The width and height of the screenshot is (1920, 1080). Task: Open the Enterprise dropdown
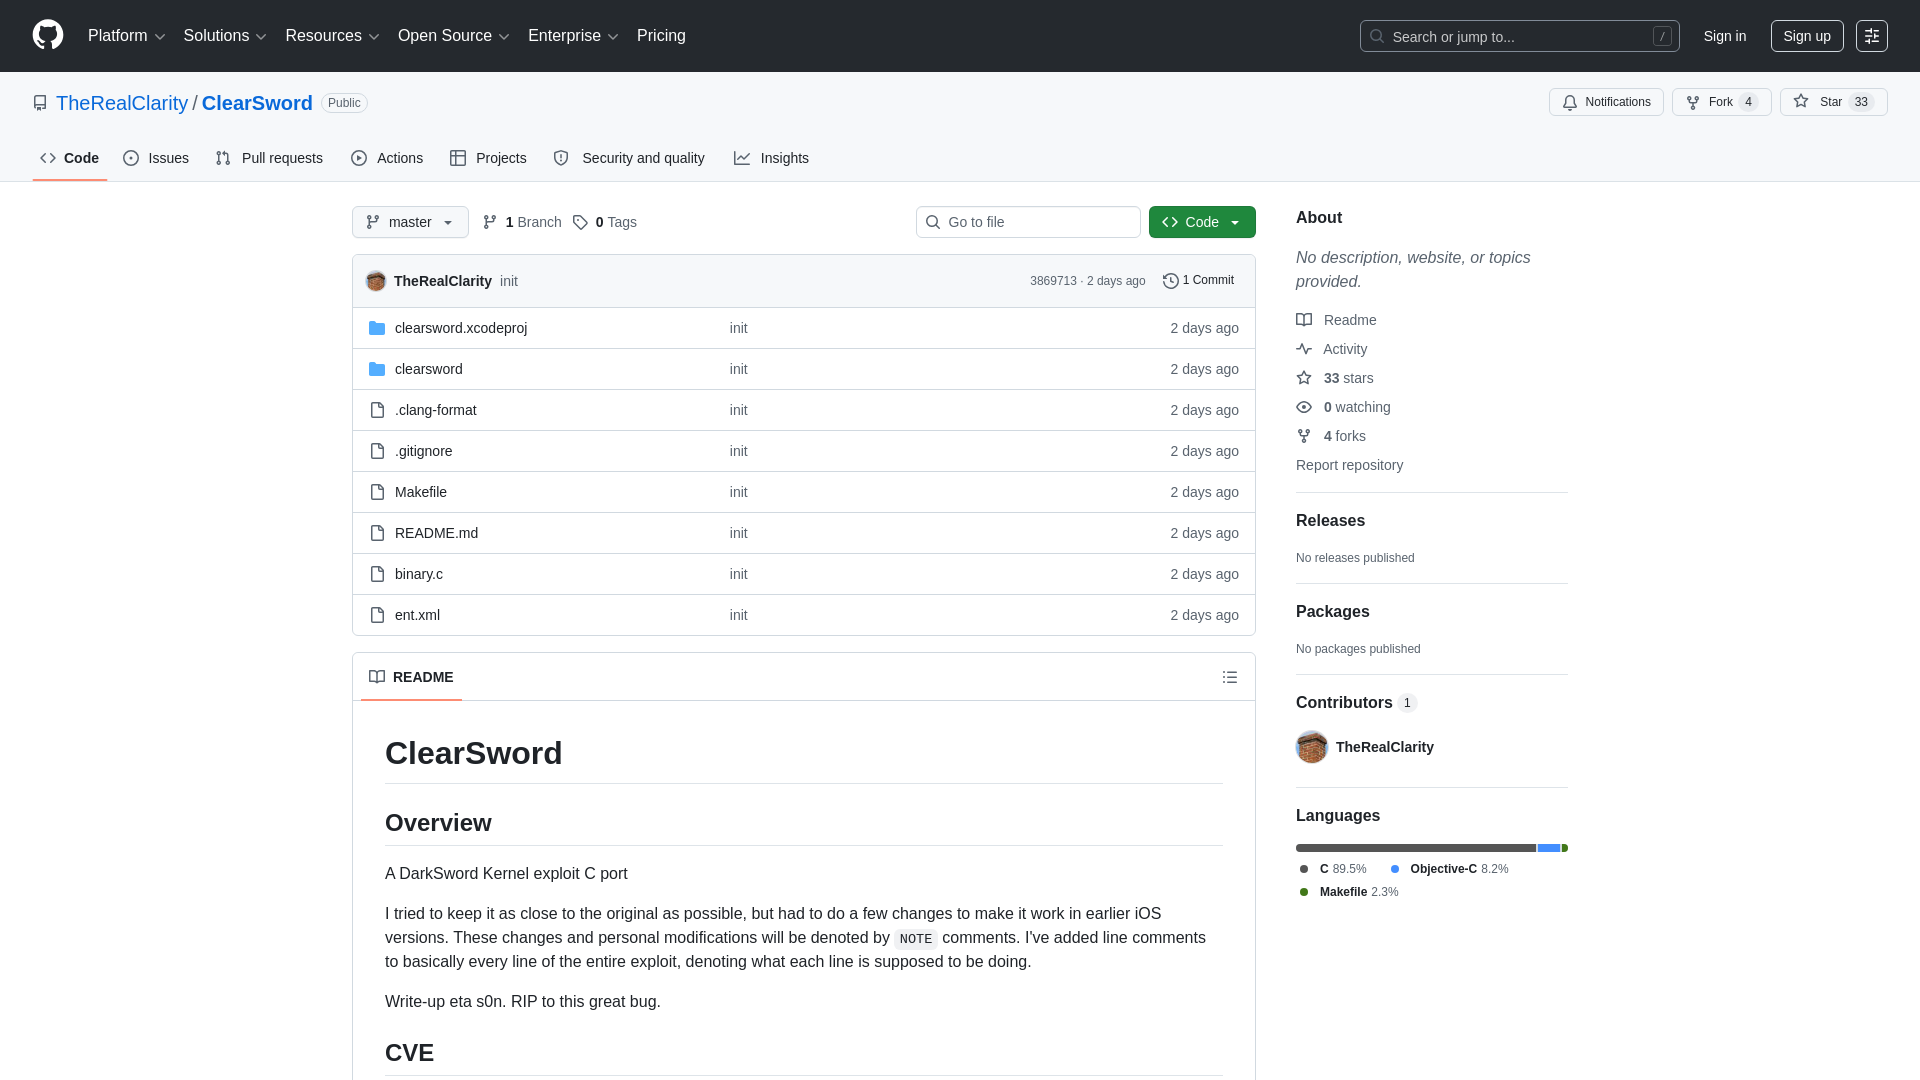[573, 36]
